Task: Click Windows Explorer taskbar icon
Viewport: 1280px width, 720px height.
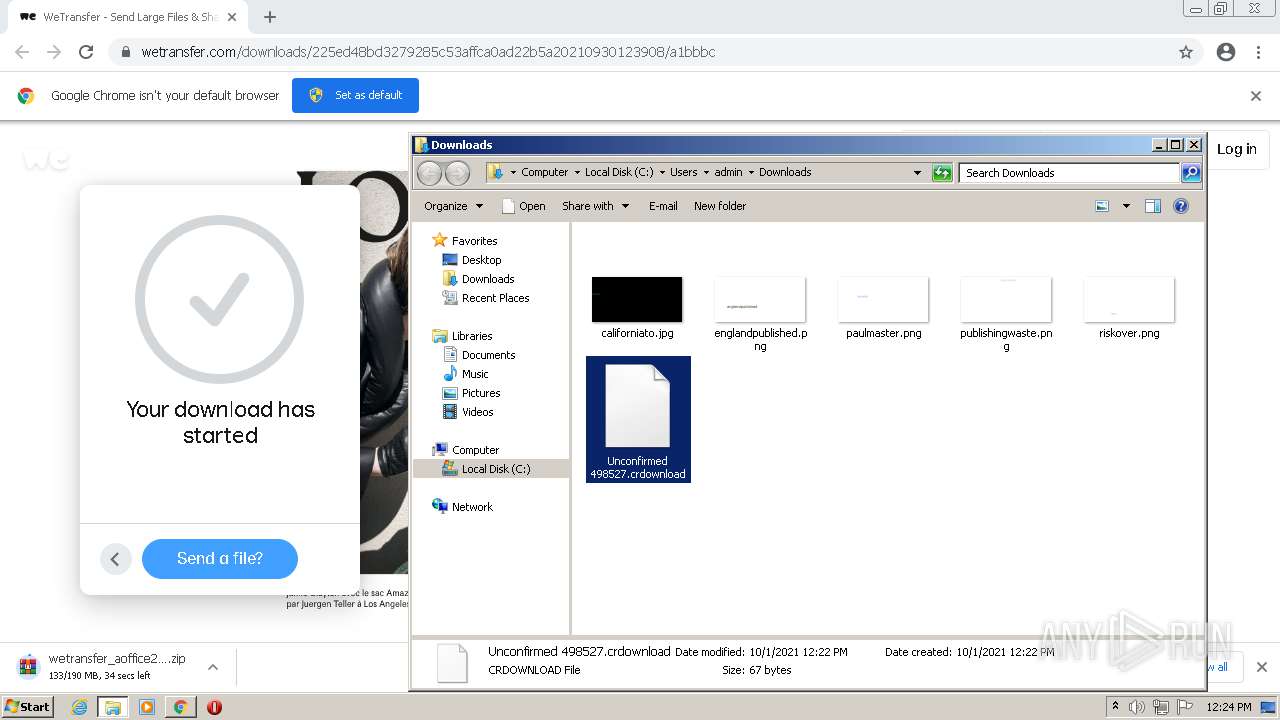Action: pos(112,707)
